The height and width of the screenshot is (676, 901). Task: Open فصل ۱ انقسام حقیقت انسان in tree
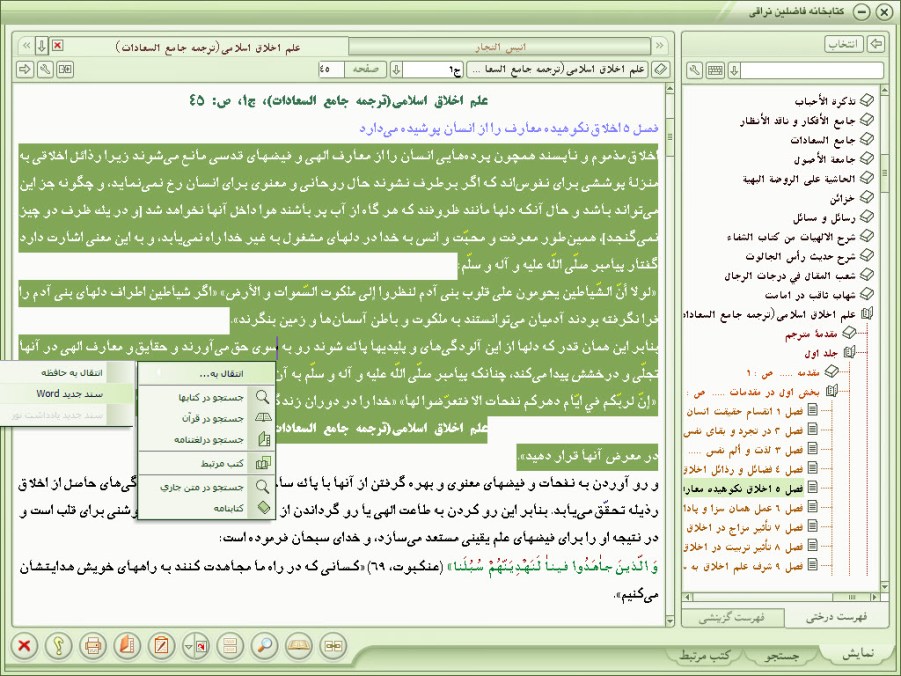coord(744,411)
